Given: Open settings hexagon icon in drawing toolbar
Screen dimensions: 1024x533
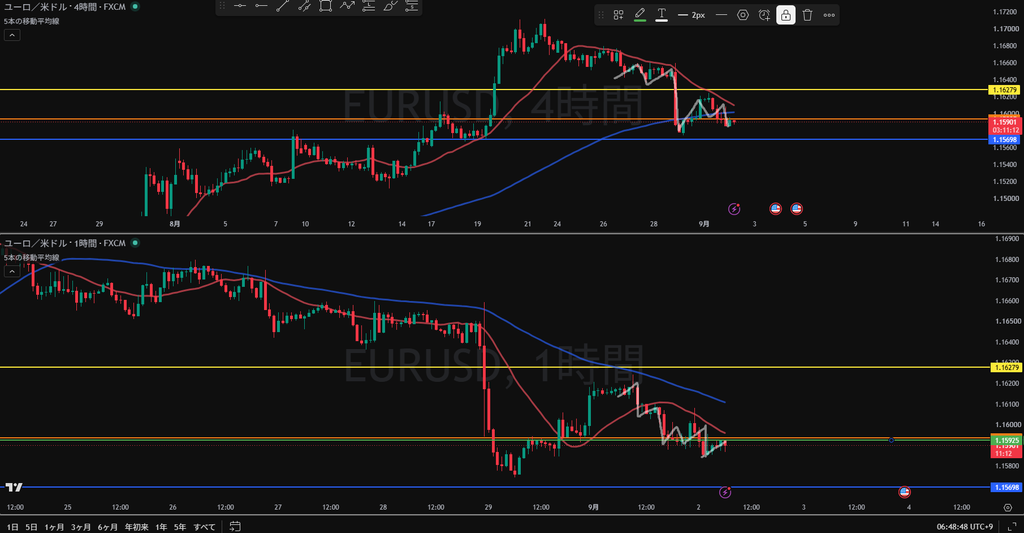Looking at the screenshot, I should point(743,15).
